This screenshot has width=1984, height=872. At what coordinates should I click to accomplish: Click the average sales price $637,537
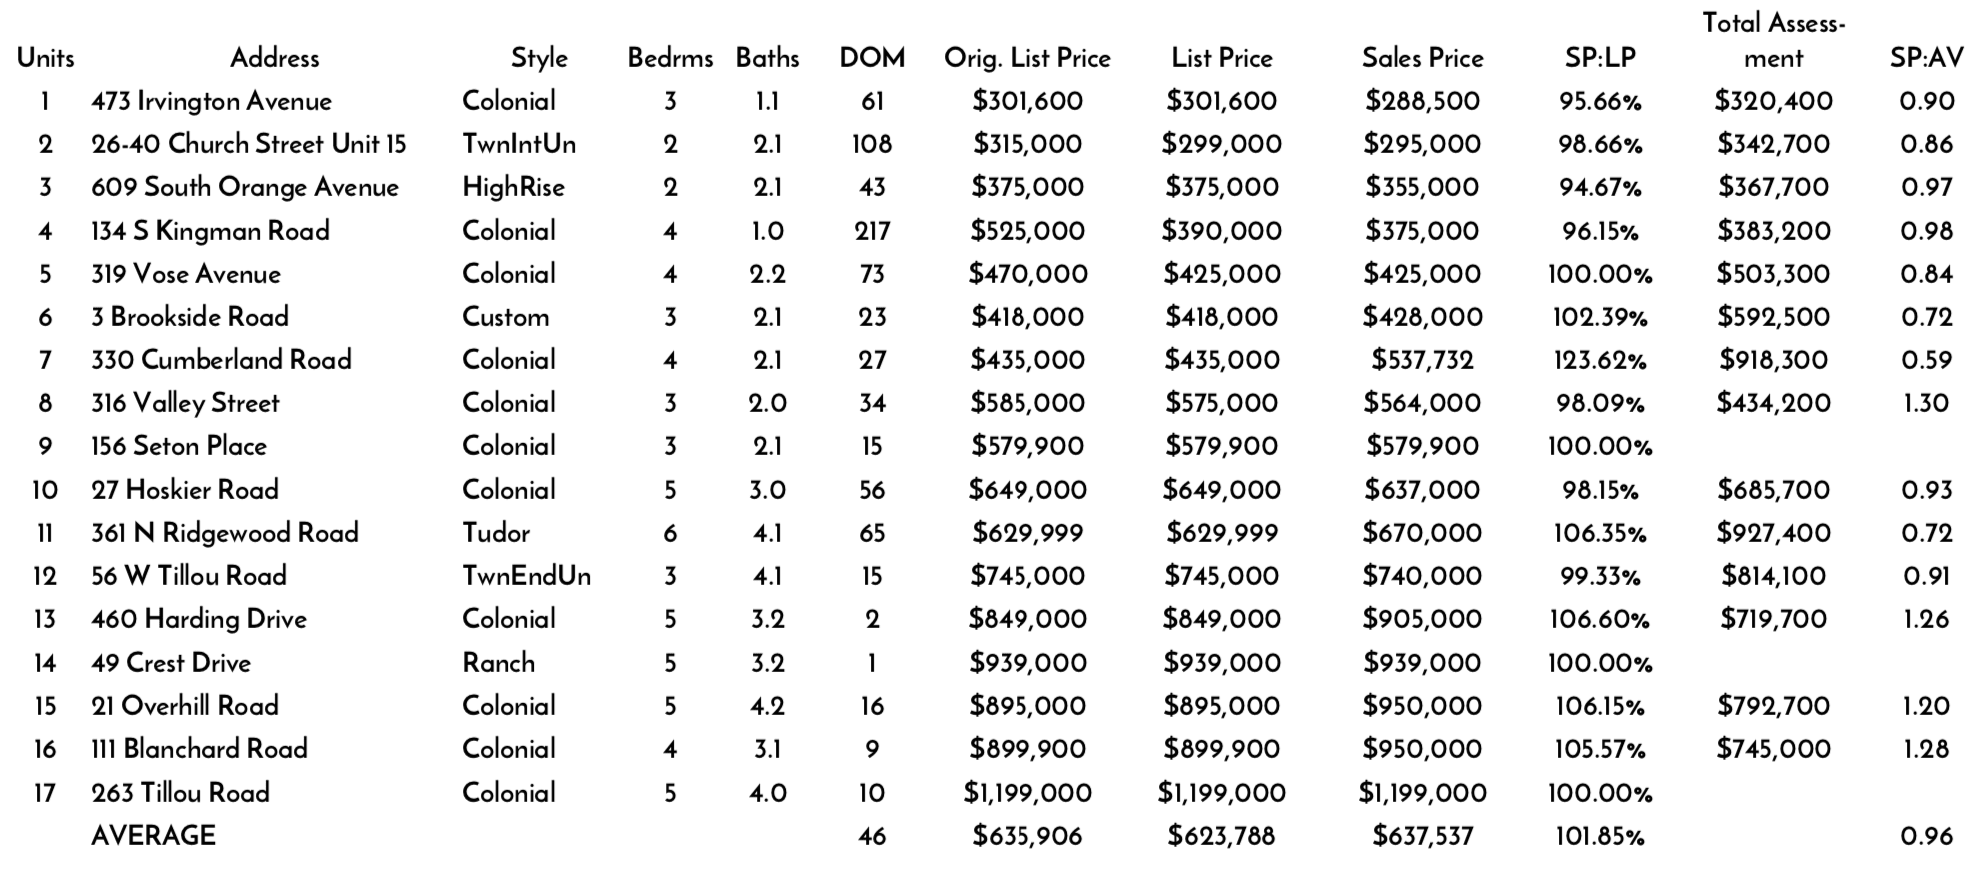point(1422,836)
